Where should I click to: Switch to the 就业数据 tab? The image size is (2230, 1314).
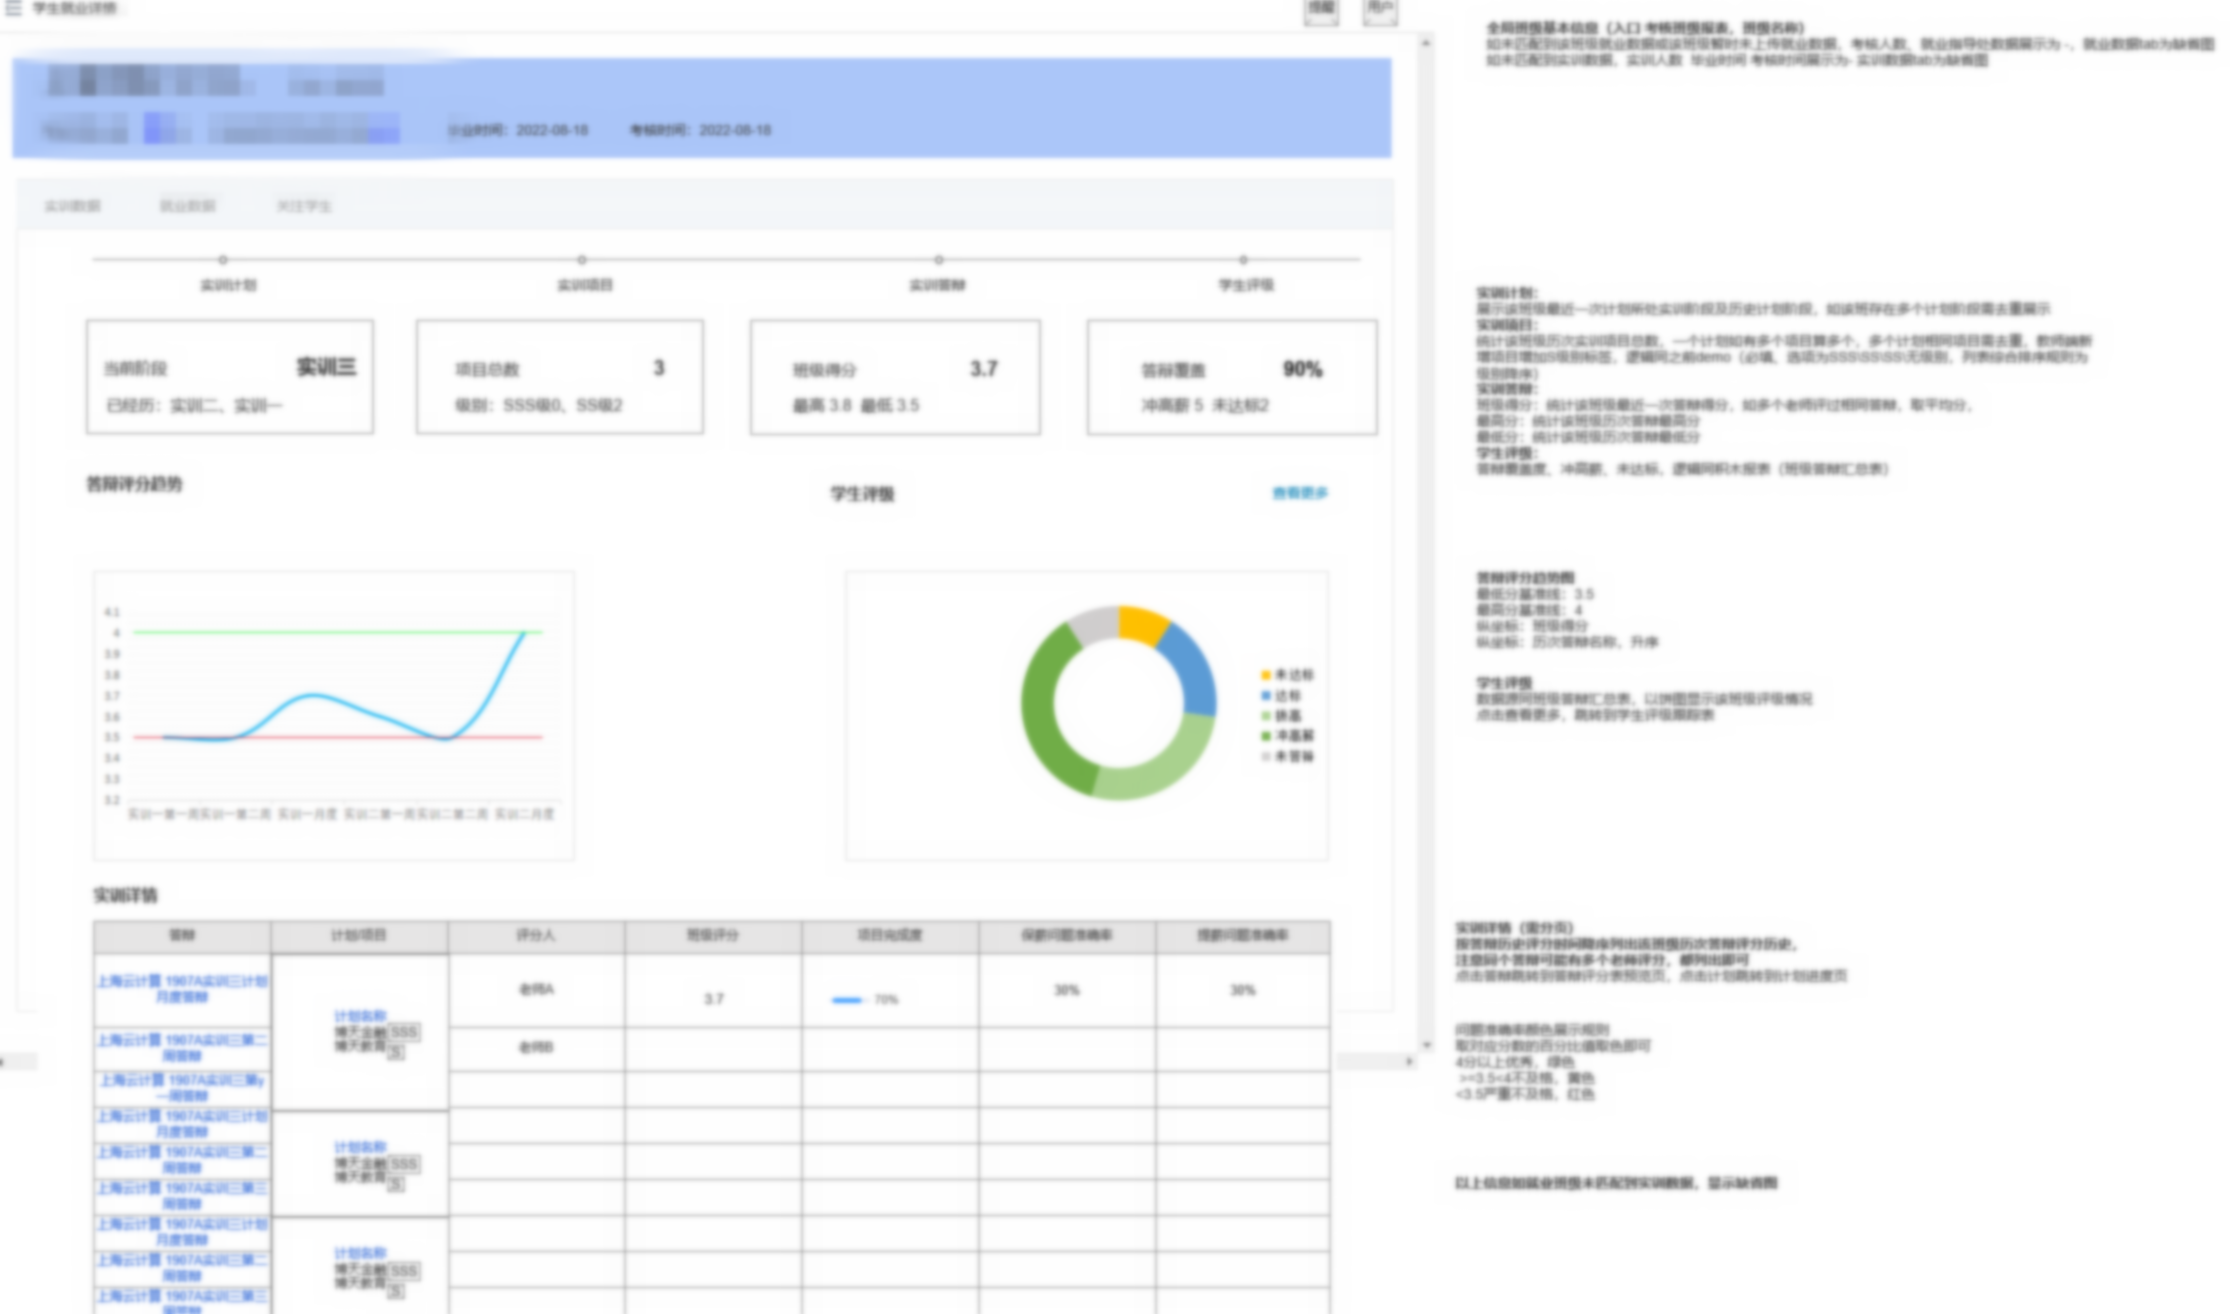coord(187,206)
